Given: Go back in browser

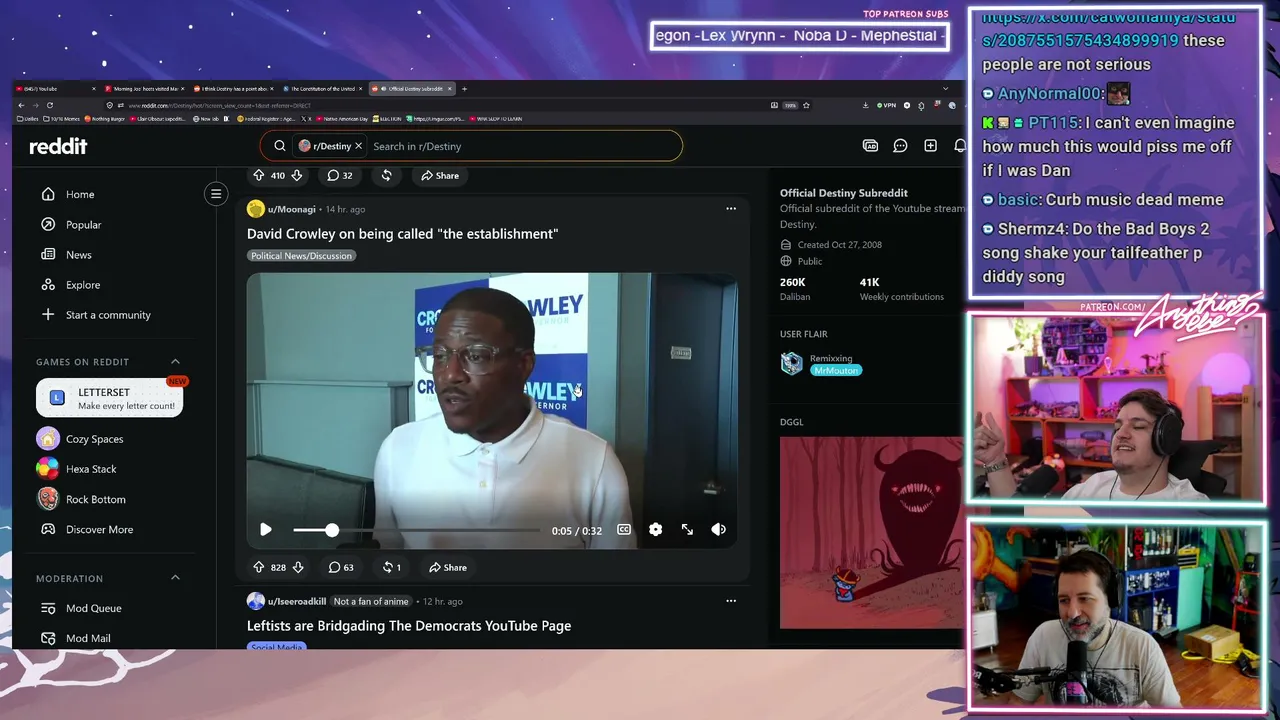Looking at the screenshot, I should point(21,105).
